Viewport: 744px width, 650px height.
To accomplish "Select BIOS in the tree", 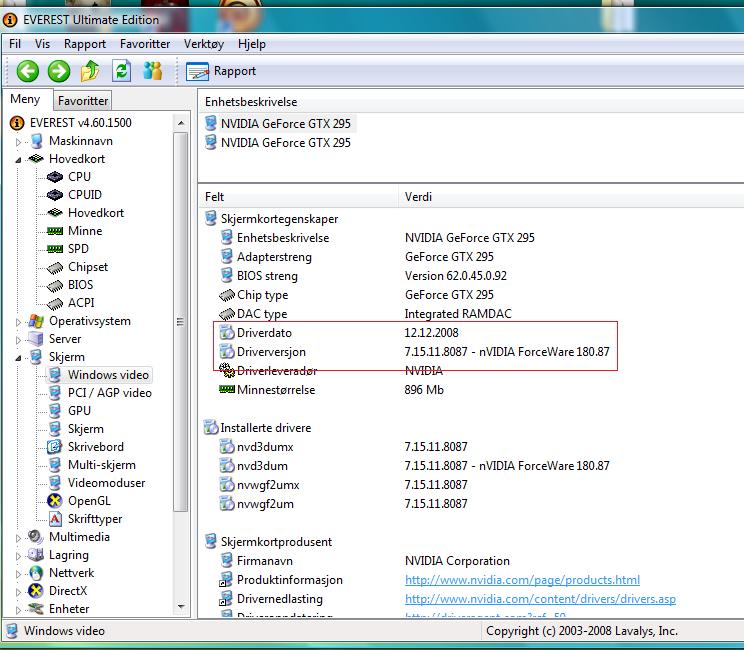I will 80,285.
